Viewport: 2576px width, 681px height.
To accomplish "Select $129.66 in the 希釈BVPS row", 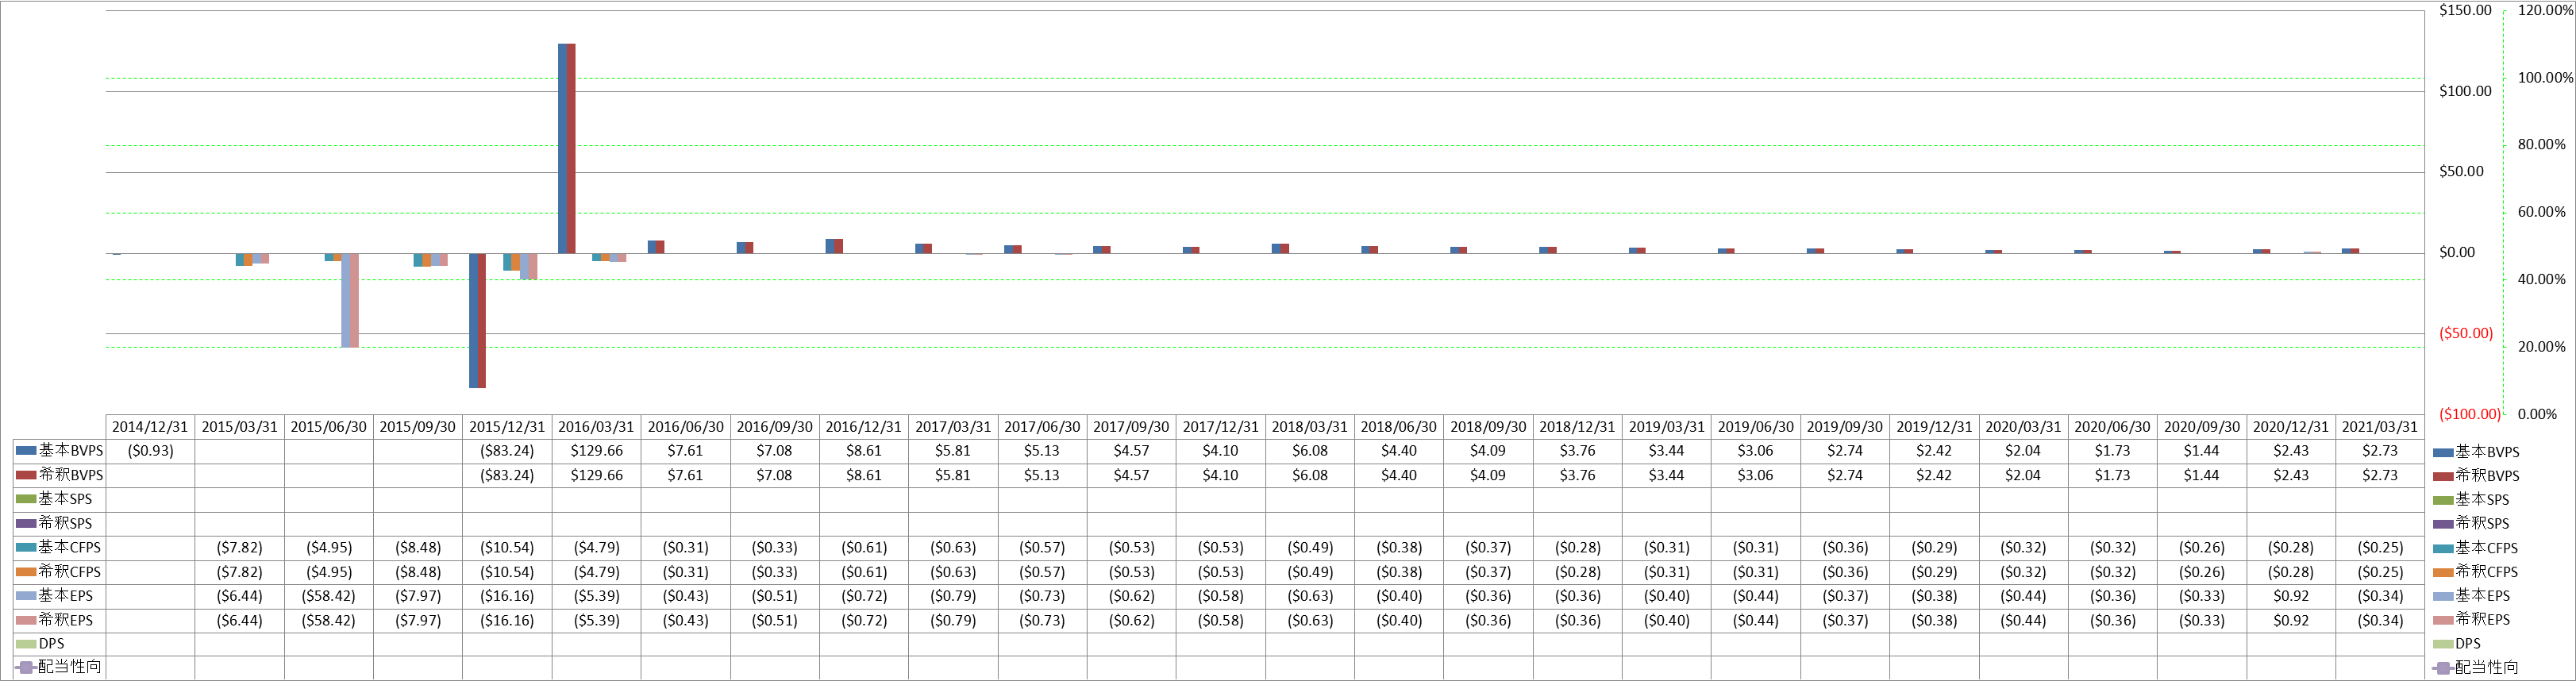I will click(596, 475).
